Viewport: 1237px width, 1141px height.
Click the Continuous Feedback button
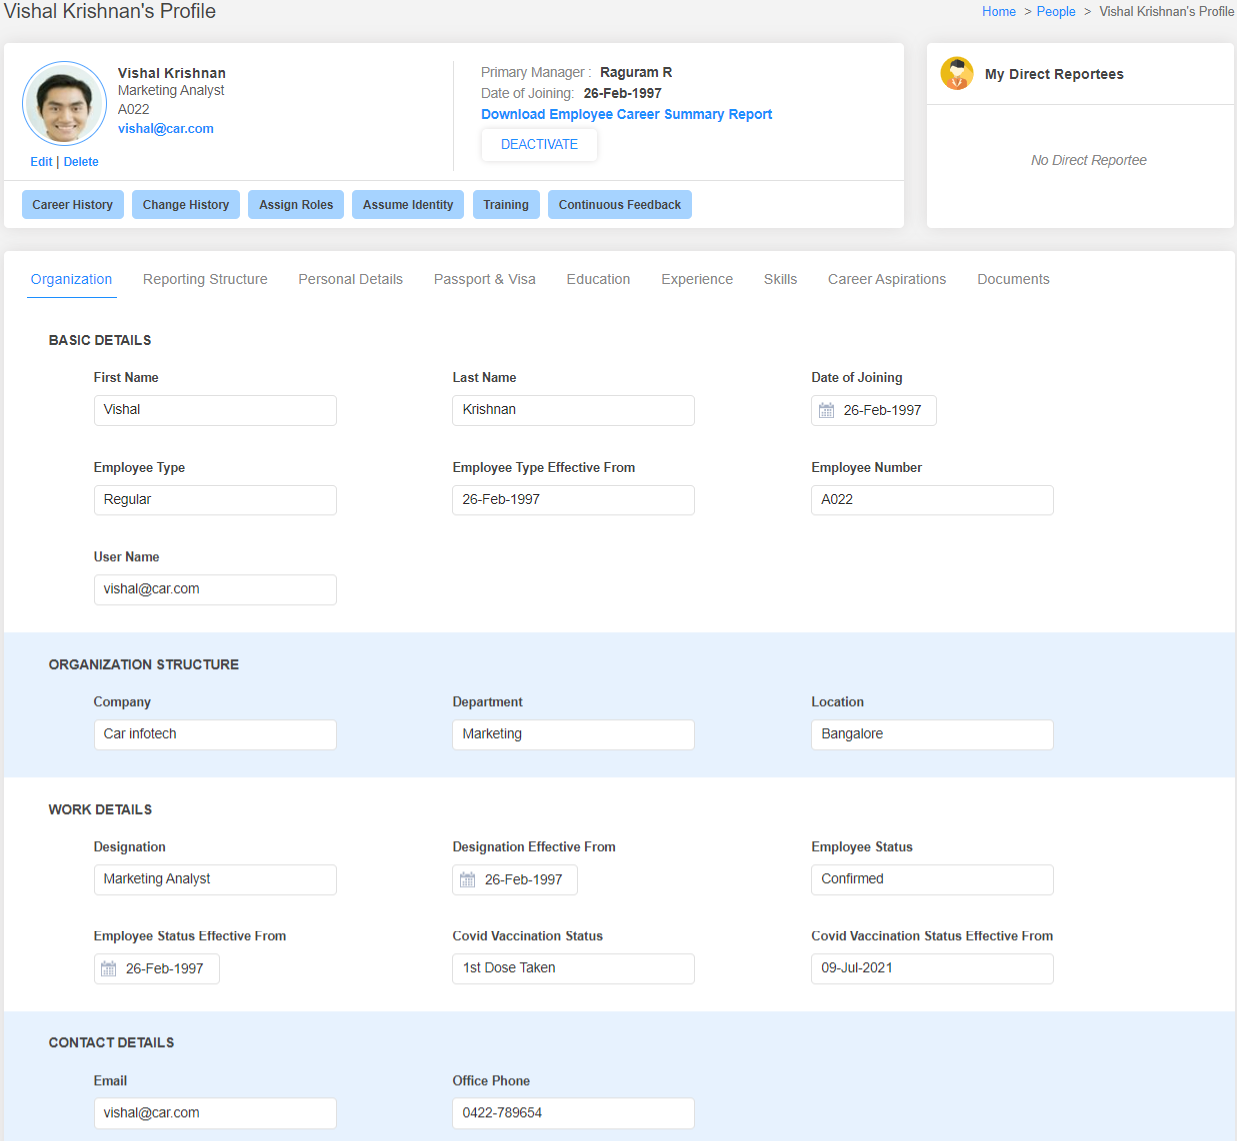[619, 204]
